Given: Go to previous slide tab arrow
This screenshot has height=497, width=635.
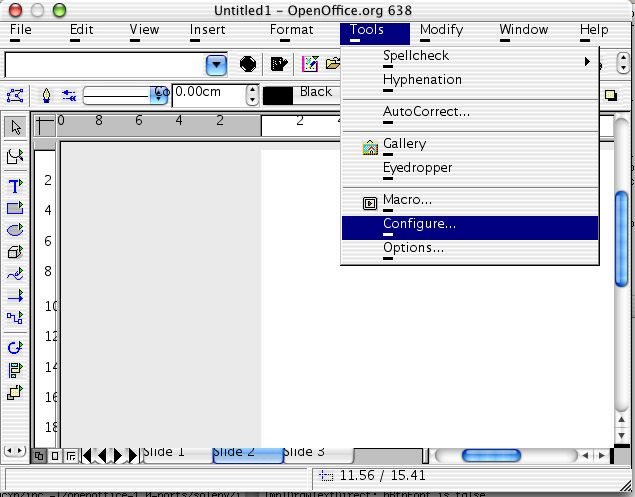Looking at the screenshot, I should (x=102, y=455).
